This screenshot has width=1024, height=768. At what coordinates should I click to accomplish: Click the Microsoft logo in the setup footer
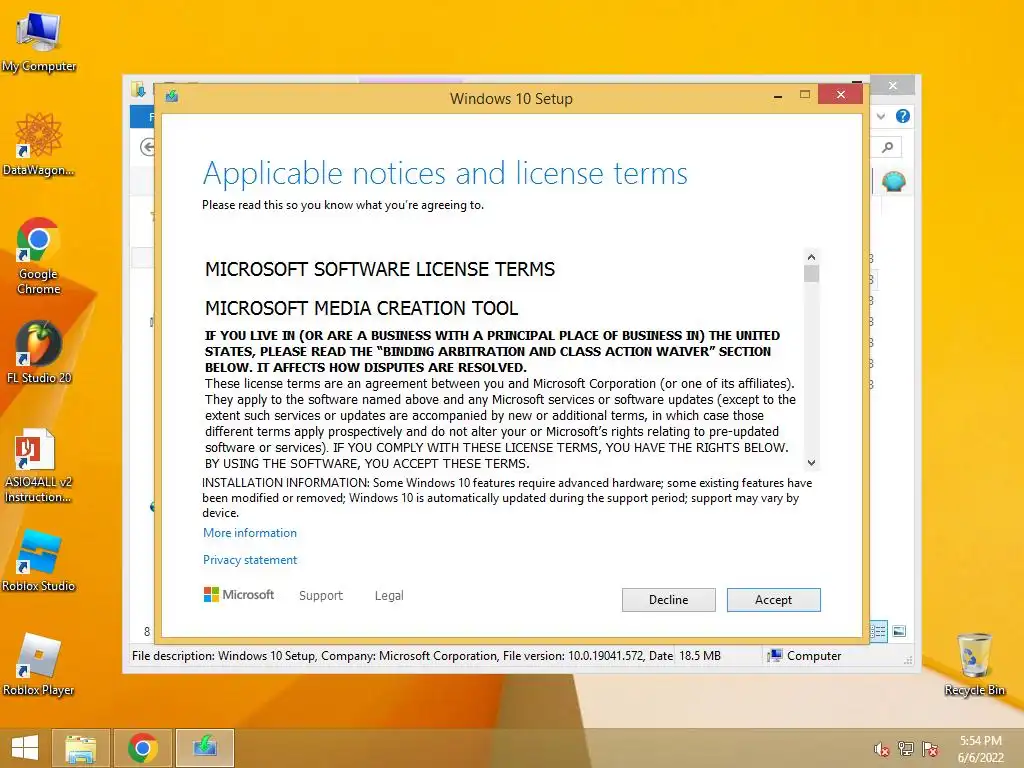pos(239,595)
